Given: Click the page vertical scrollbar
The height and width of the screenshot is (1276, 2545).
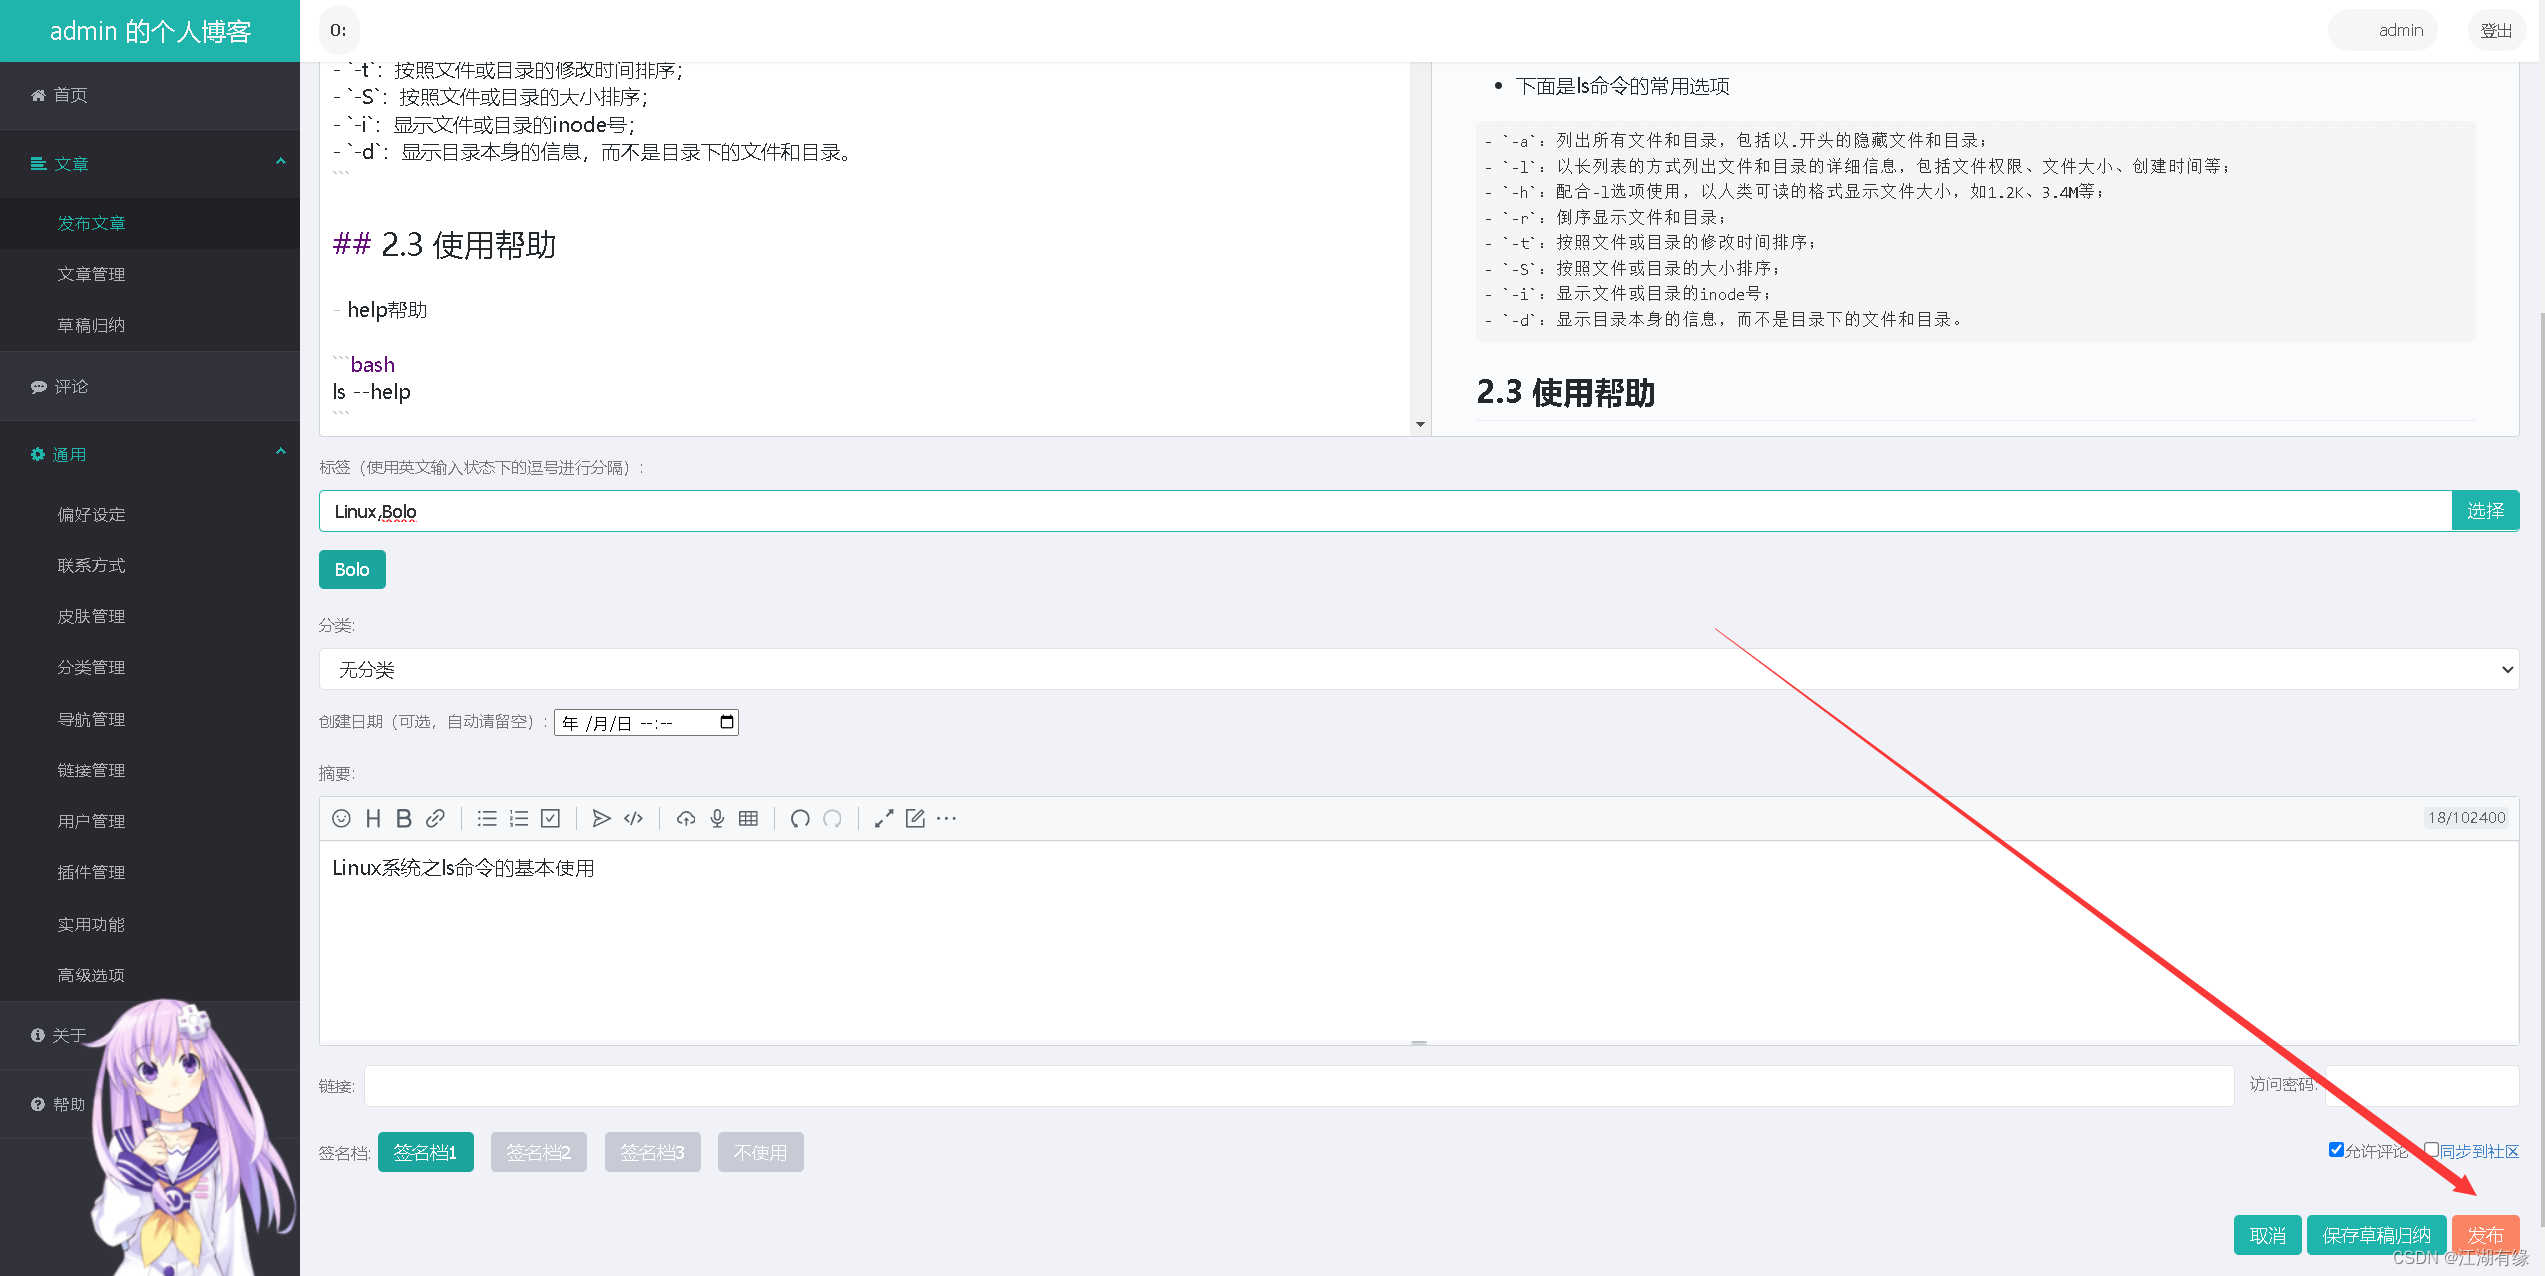Looking at the screenshot, I should coord(2540,770).
